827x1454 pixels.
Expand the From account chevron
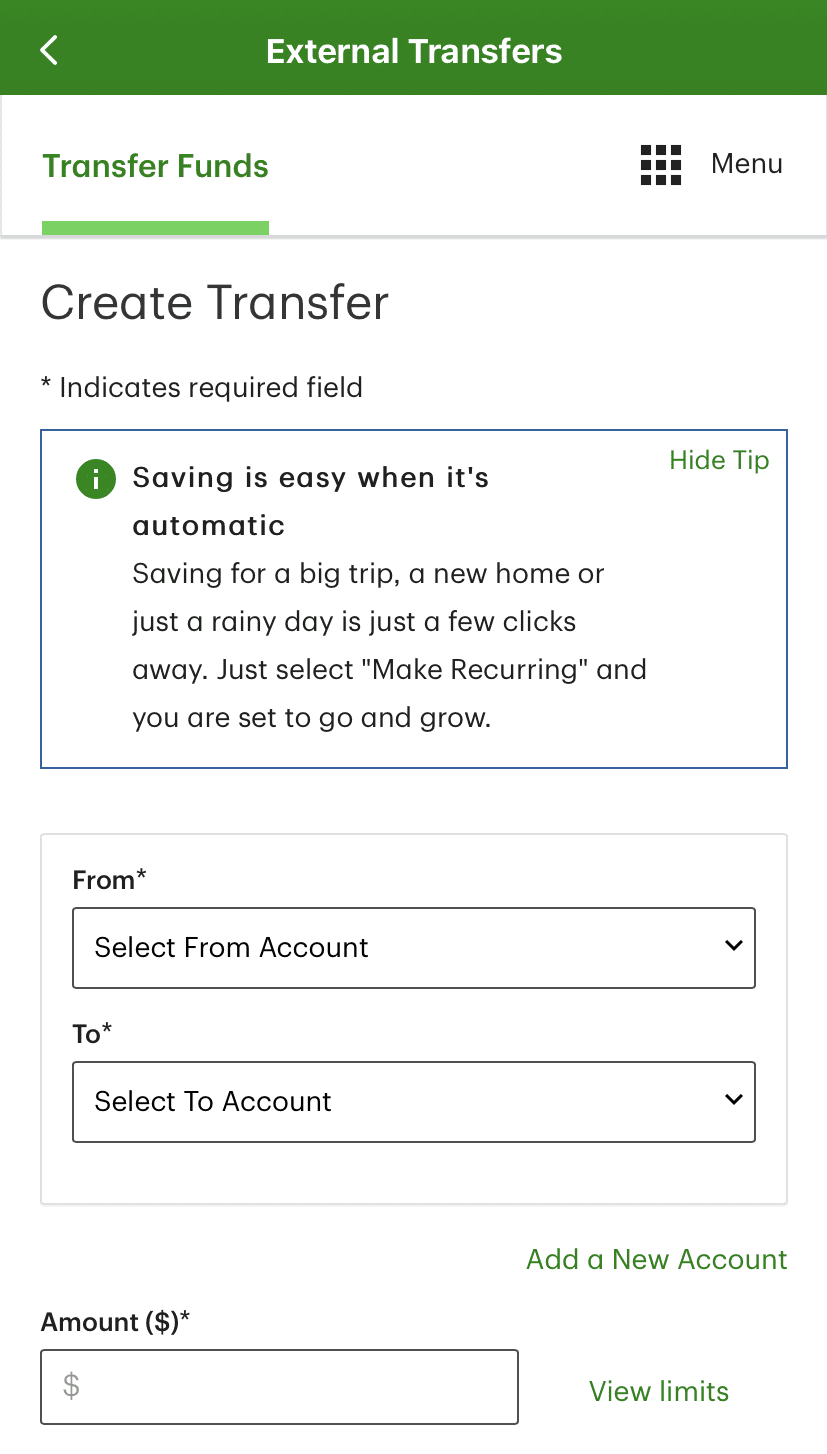(734, 946)
